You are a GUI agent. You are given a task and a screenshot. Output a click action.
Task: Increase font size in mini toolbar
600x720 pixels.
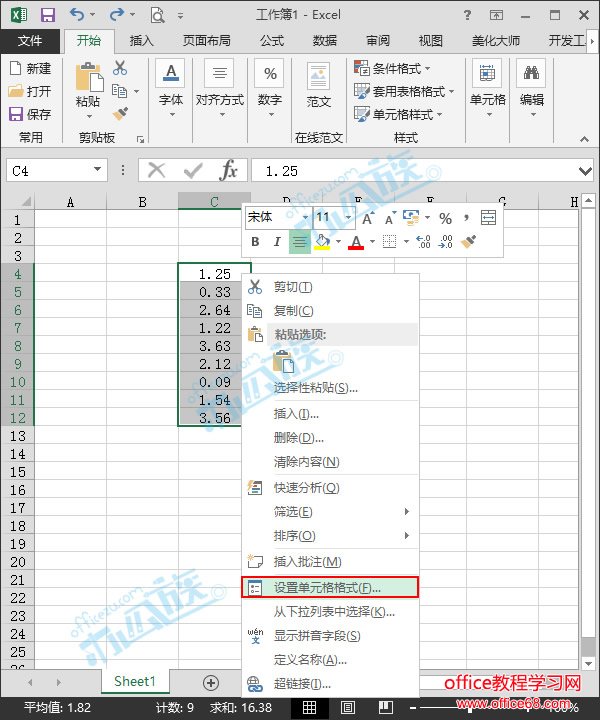(x=368, y=219)
